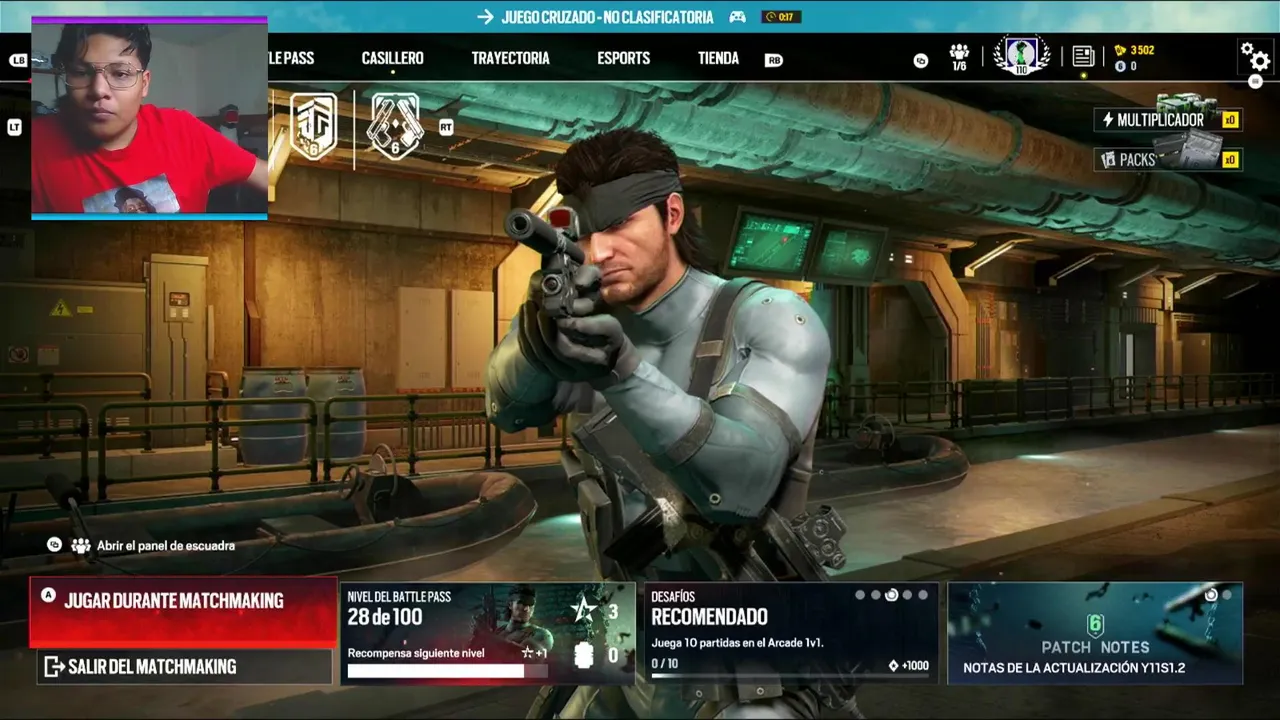Open the Casillero tab
The height and width of the screenshot is (720, 1280).
[x=392, y=59]
